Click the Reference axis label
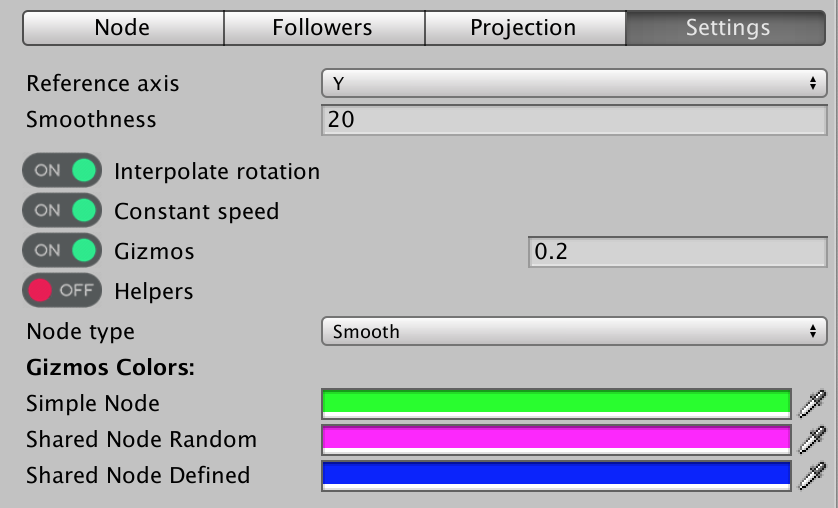The width and height of the screenshot is (838, 508). pyautogui.click(x=102, y=83)
